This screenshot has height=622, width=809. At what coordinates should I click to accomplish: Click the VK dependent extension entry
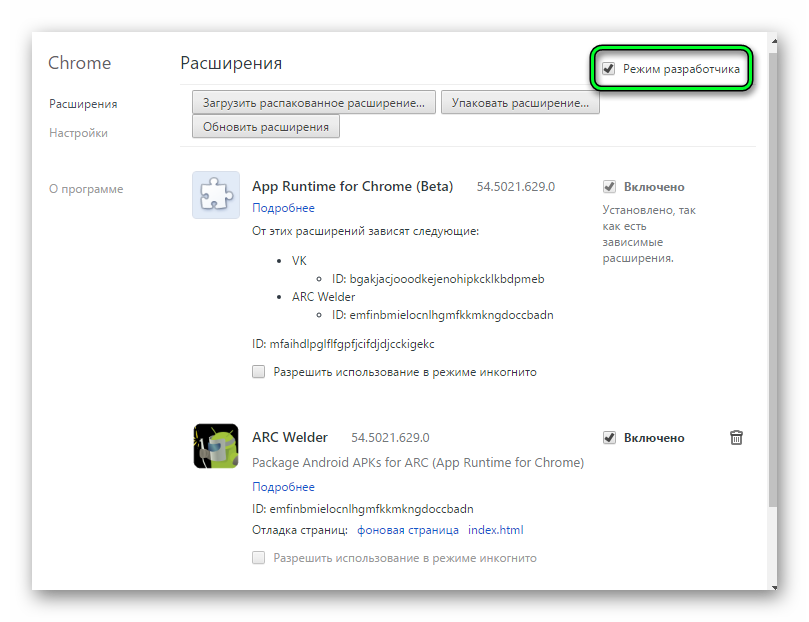tap(299, 261)
